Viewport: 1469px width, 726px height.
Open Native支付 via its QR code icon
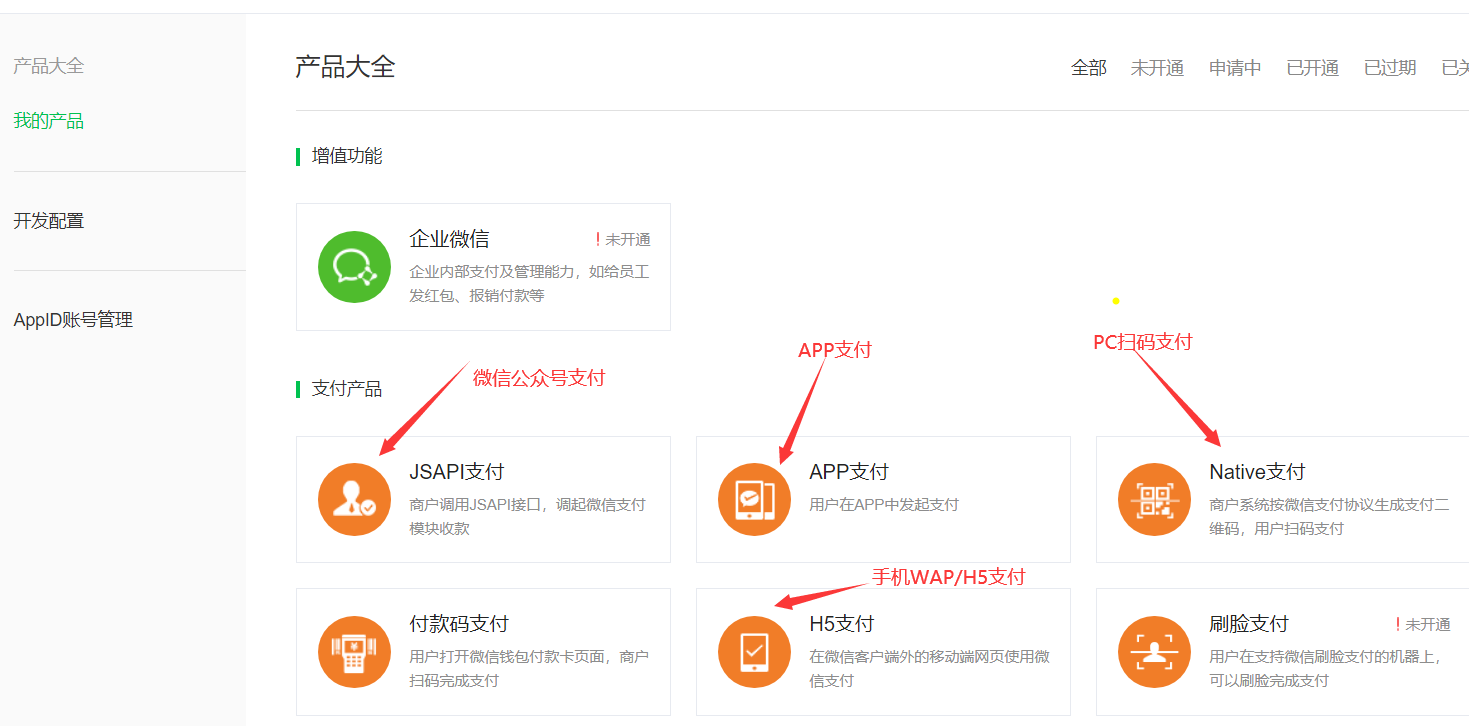[1154, 498]
